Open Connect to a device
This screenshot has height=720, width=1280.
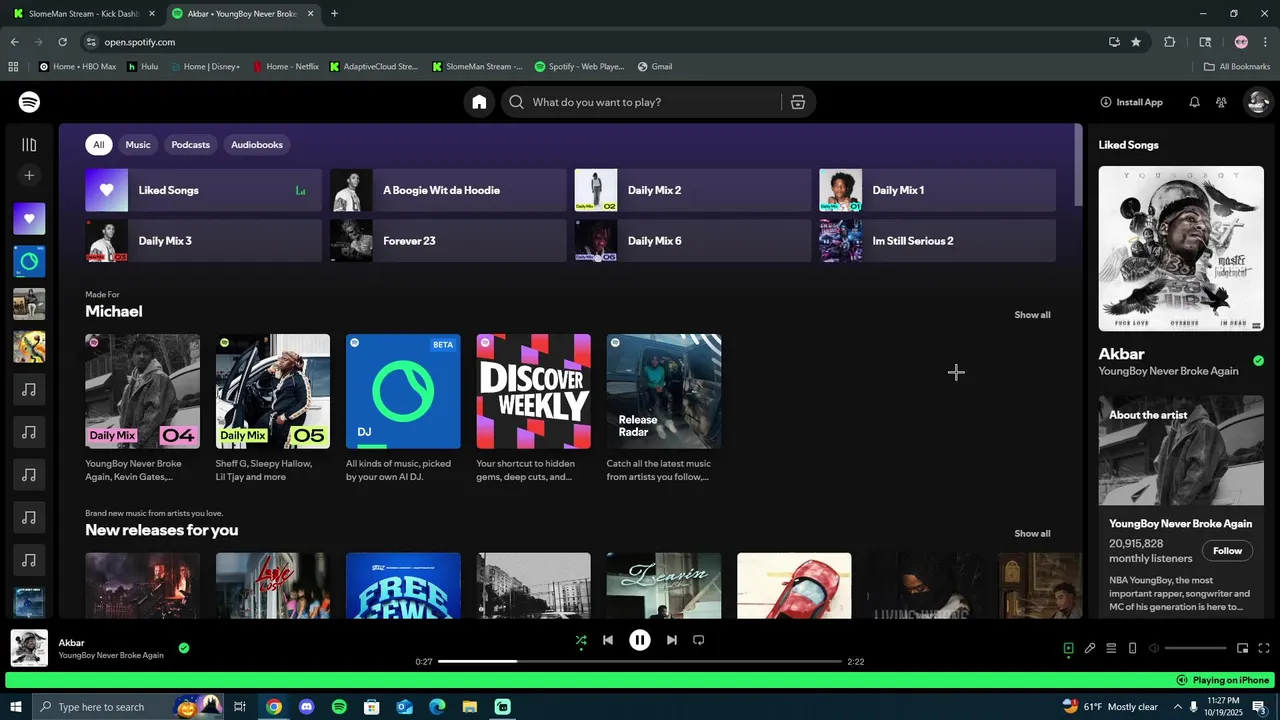pyautogui.click(x=1132, y=648)
